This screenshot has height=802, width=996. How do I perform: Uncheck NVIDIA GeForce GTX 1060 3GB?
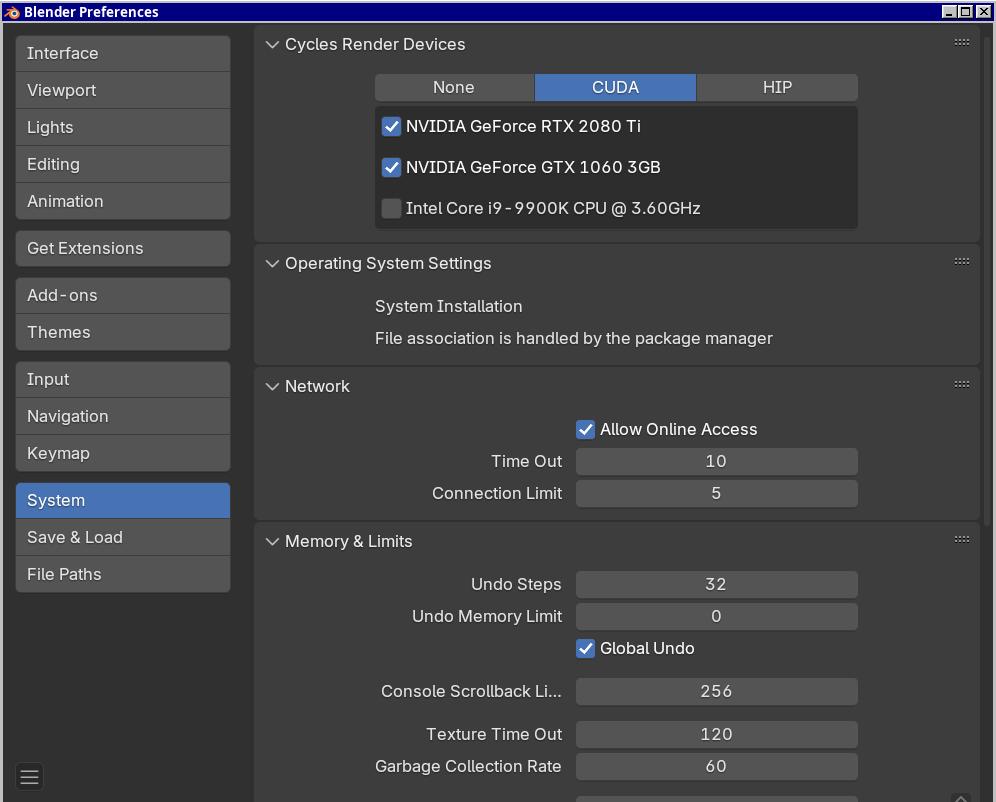click(x=392, y=168)
